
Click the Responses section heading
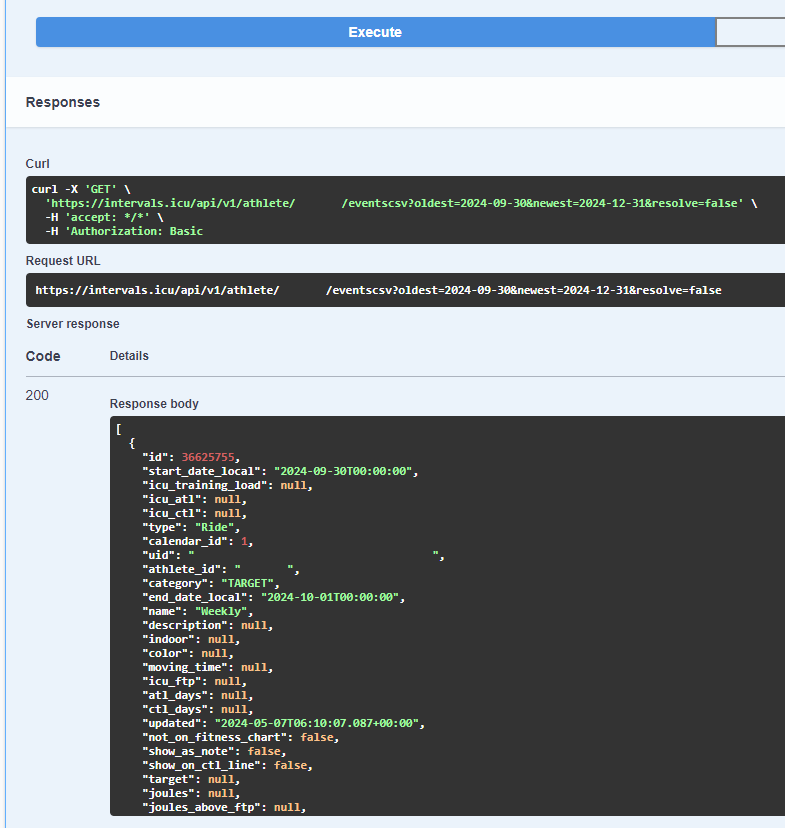pos(63,102)
